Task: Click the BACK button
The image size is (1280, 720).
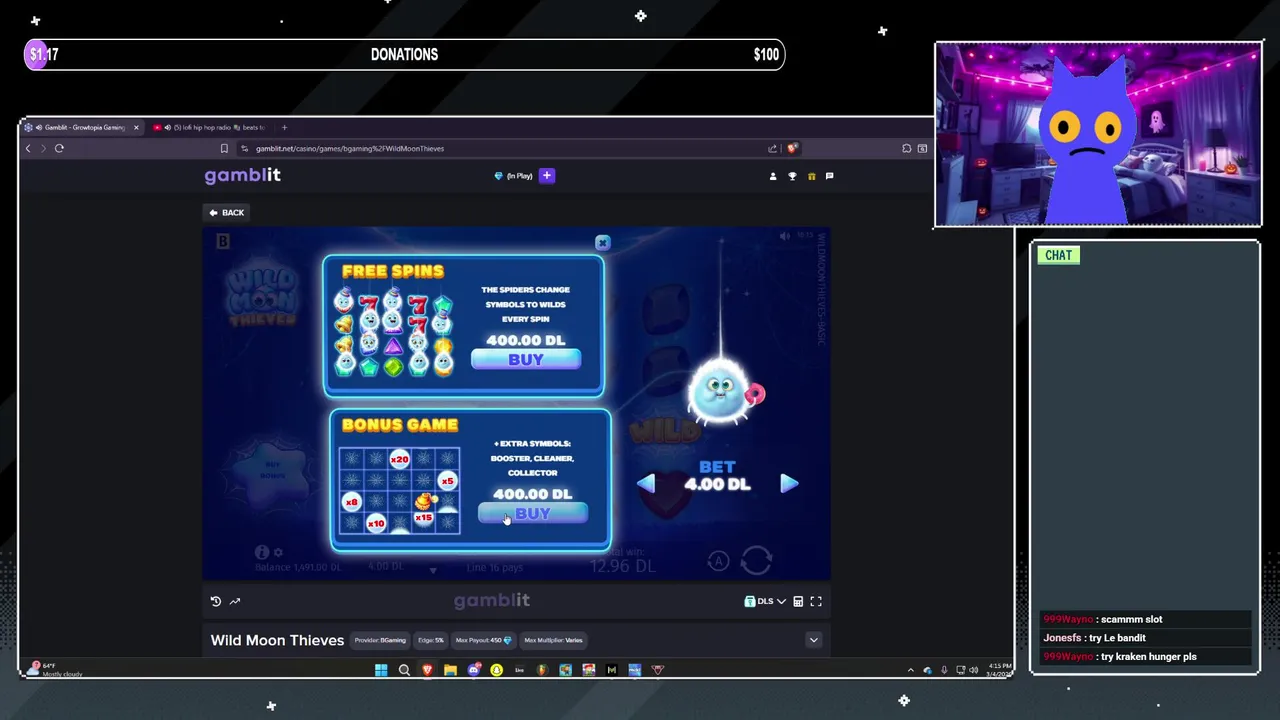Action: (x=226, y=212)
